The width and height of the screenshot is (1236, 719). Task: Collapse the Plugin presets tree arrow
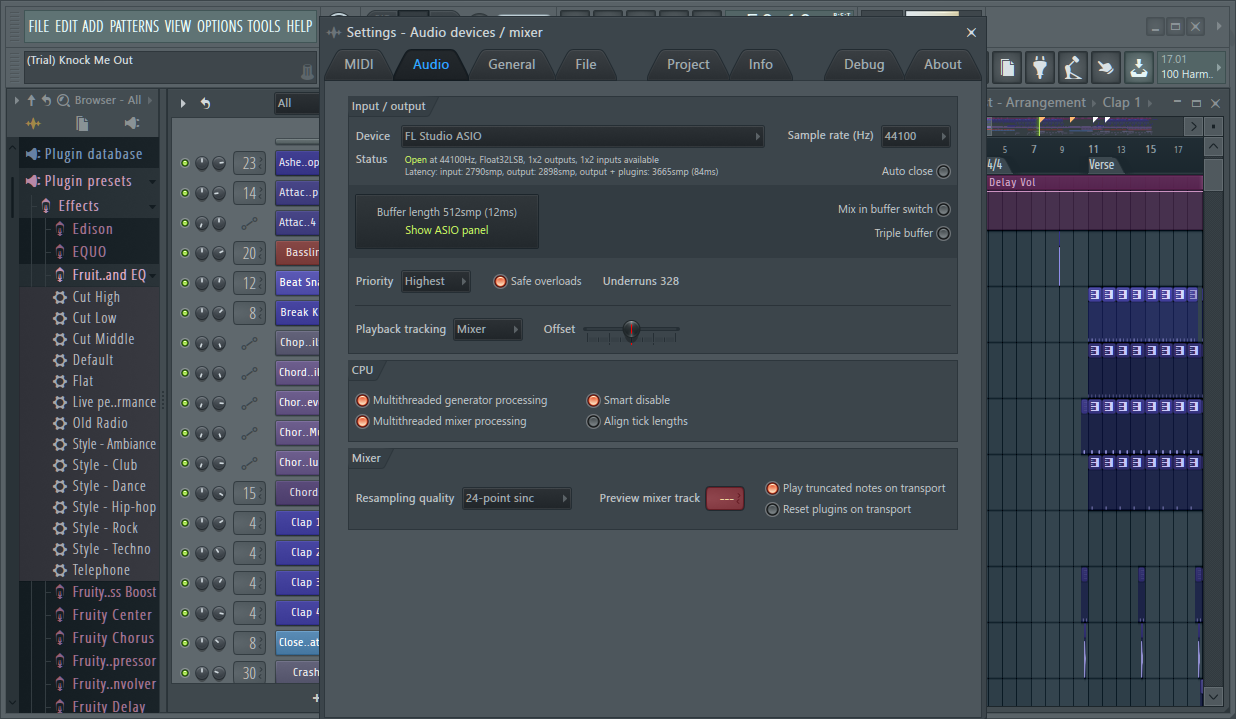click(152, 182)
